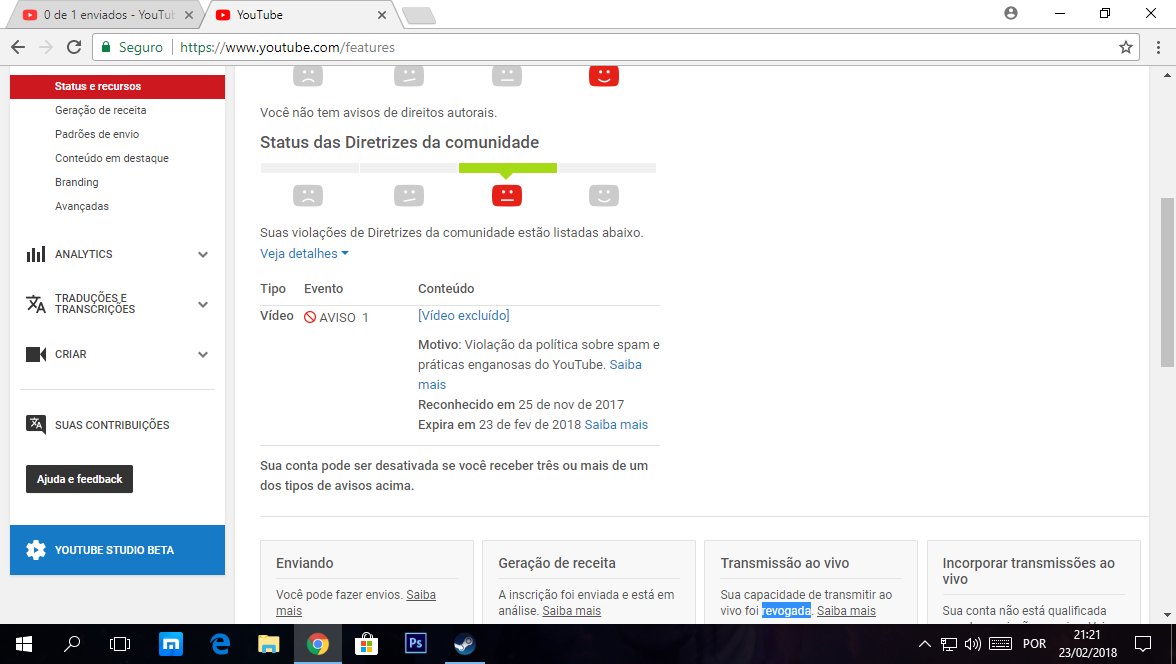Switch to the '0 de 1 enviados' tab
This screenshot has width=1176, height=664.
point(105,14)
